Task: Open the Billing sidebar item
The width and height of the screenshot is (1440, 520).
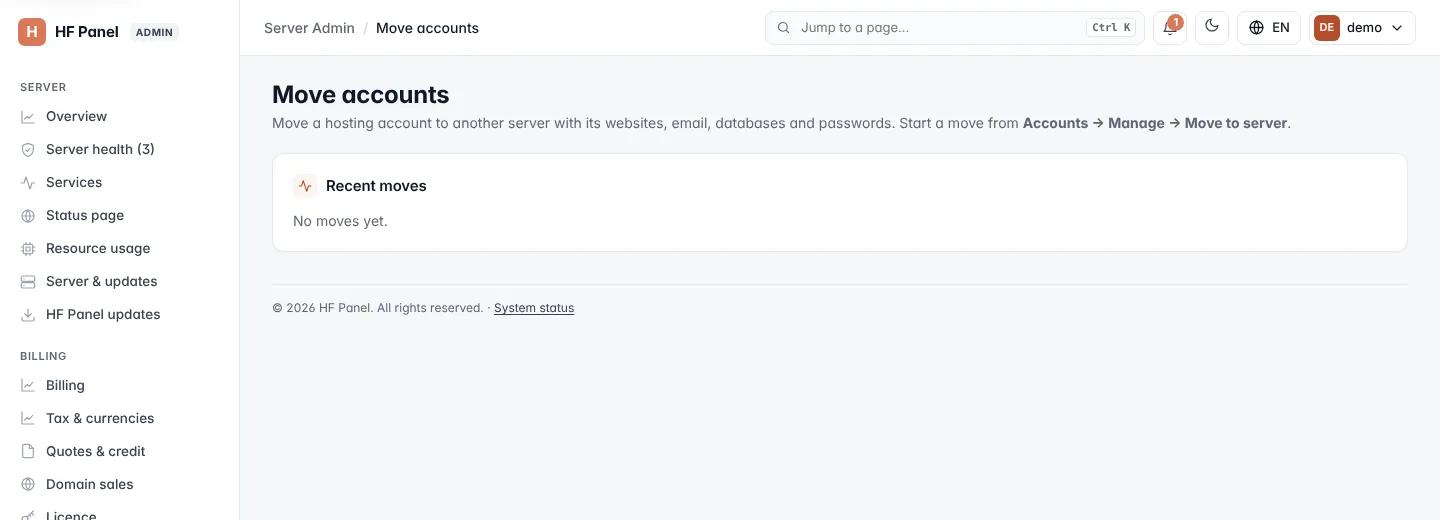Action: click(120, 385)
